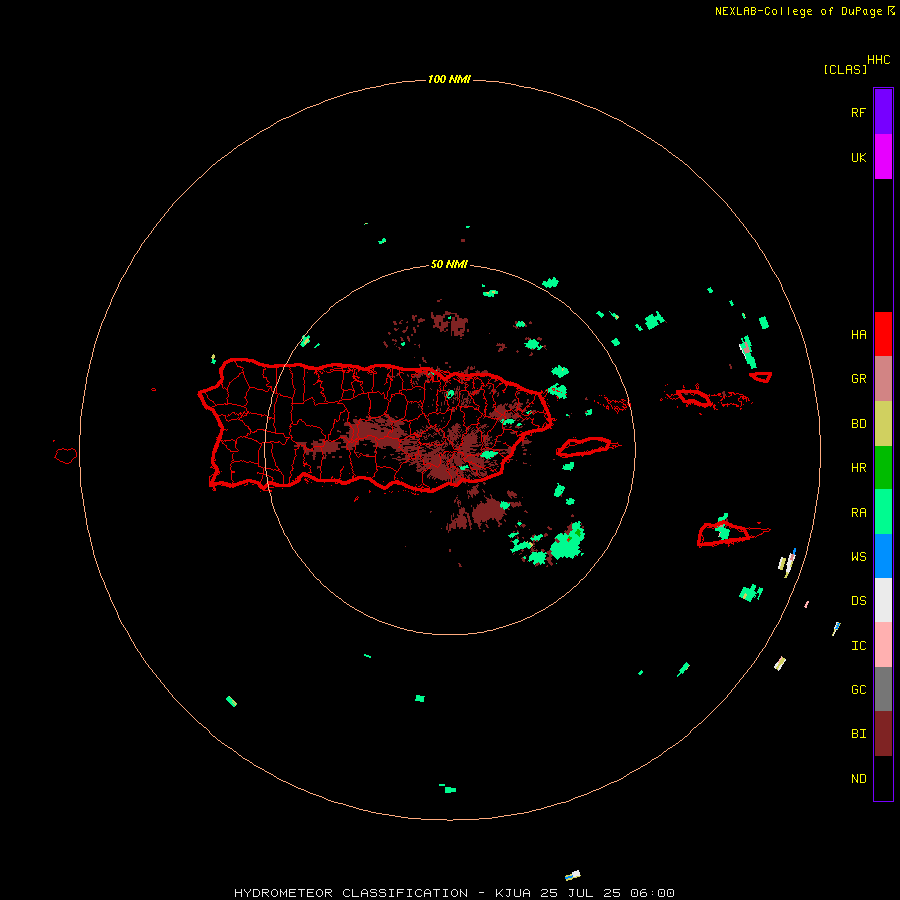Click the UK magenta legend swatch
The height and width of the screenshot is (900, 900).
(x=883, y=157)
